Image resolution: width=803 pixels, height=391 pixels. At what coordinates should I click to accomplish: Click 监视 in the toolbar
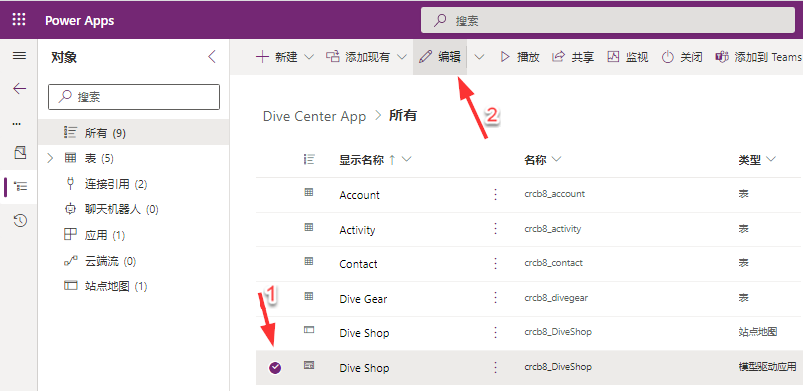click(x=628, y=57)
